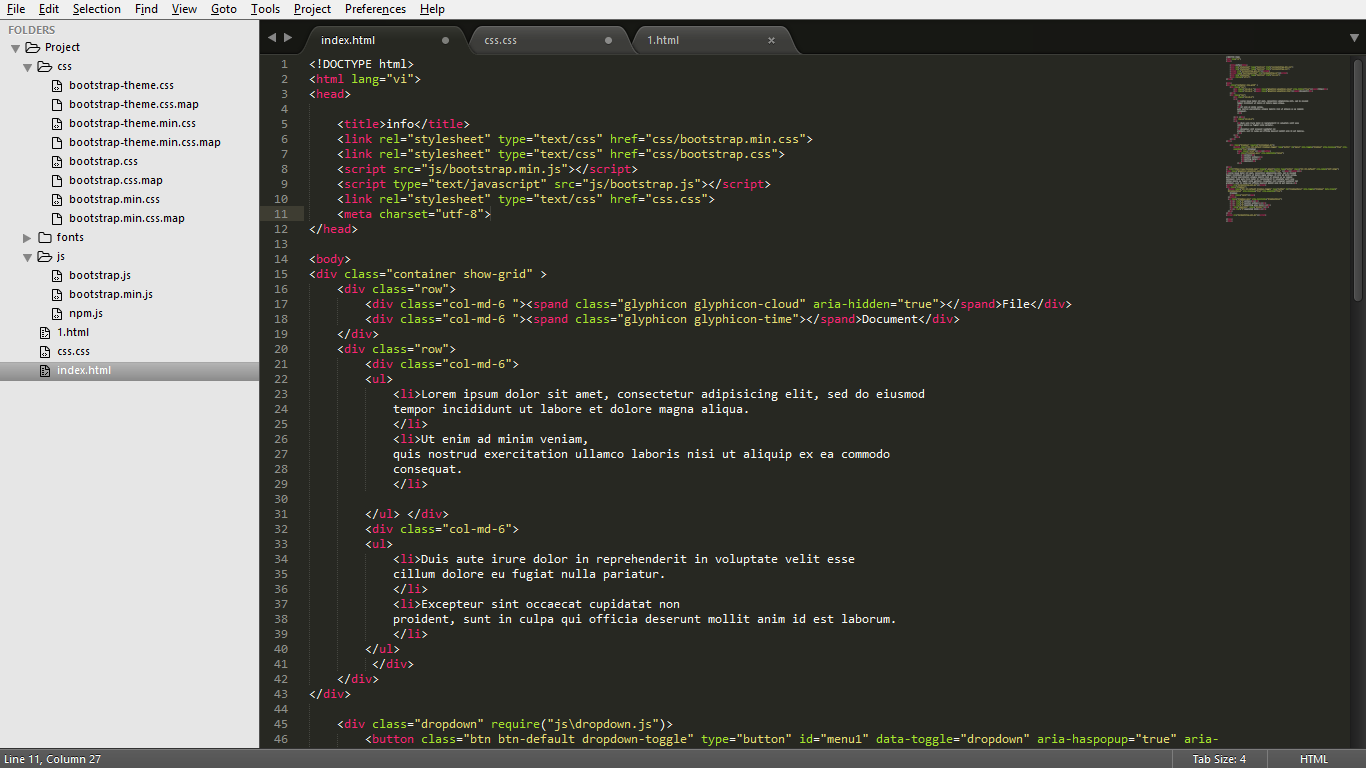This screenshot has width=1366, height=768.
Task: Click the unsaved dot on index.html tab
Action: pos(445,40)
